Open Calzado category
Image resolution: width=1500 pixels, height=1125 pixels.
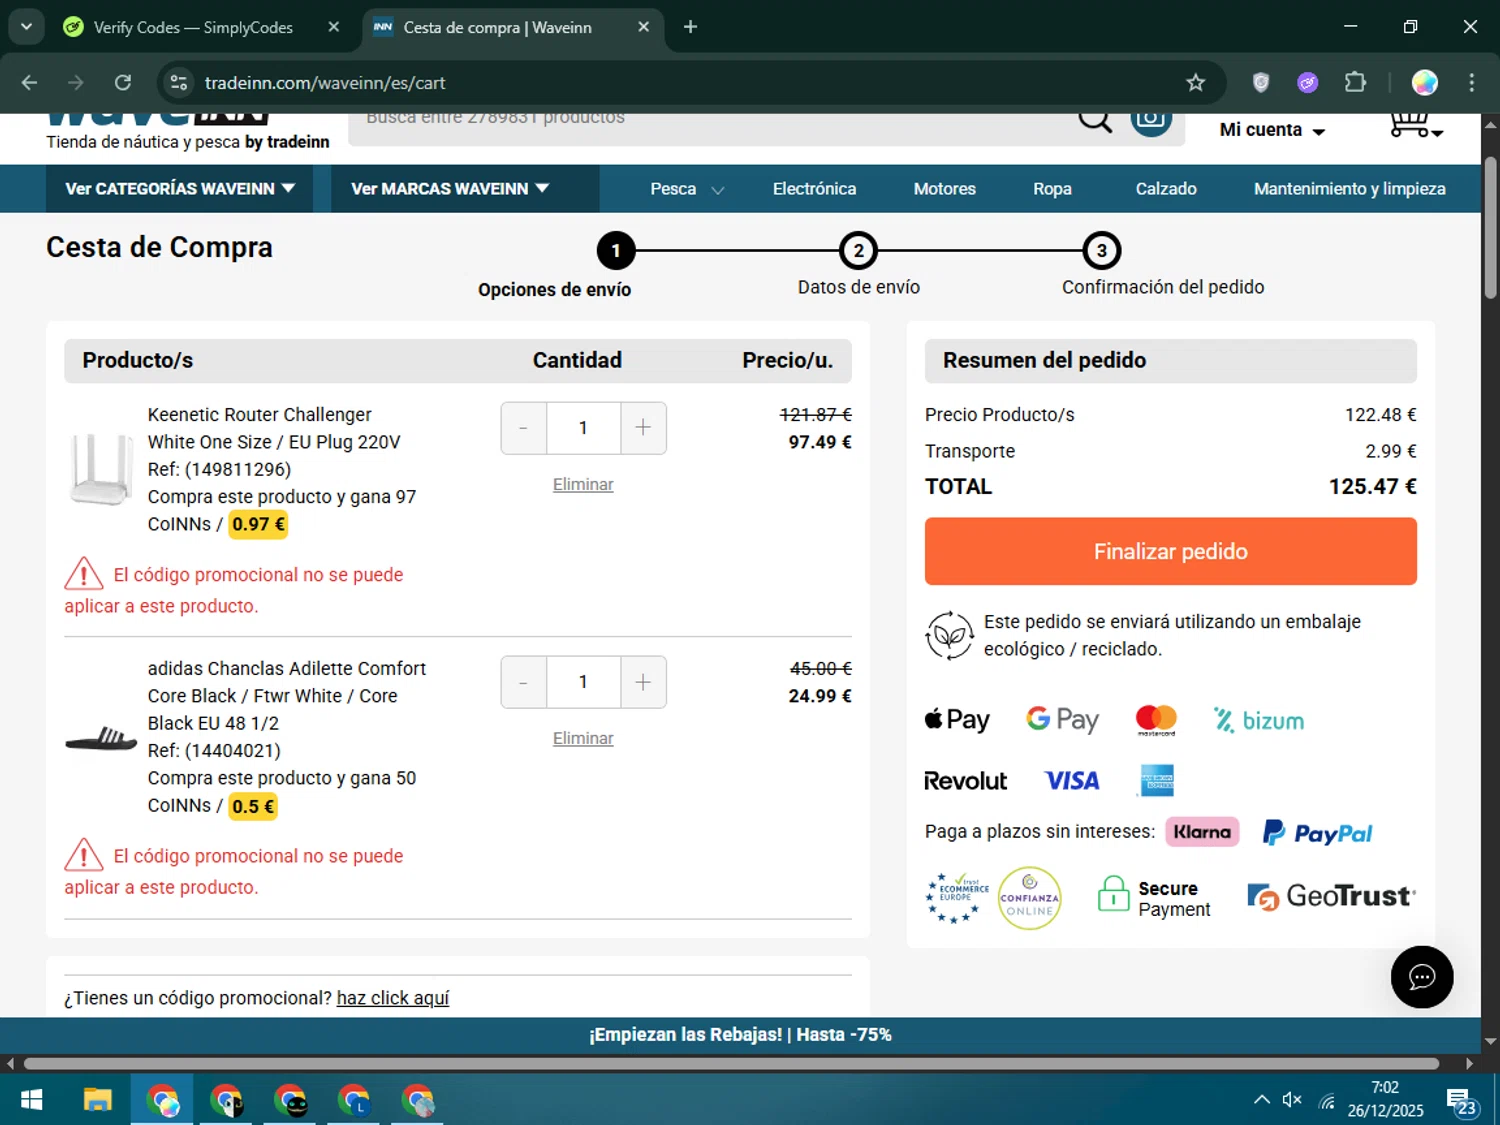(x=1166, y=189)
